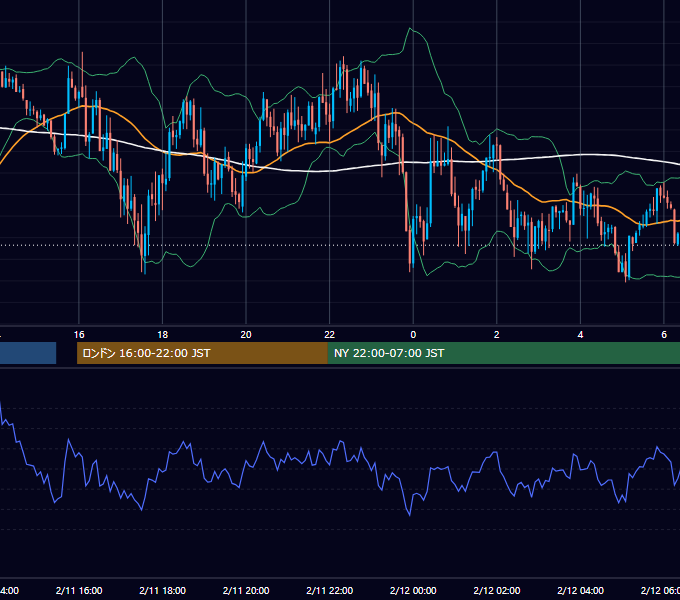Click the 2/11 22:00 date label

pyautogui.click(x=330, y=591)
